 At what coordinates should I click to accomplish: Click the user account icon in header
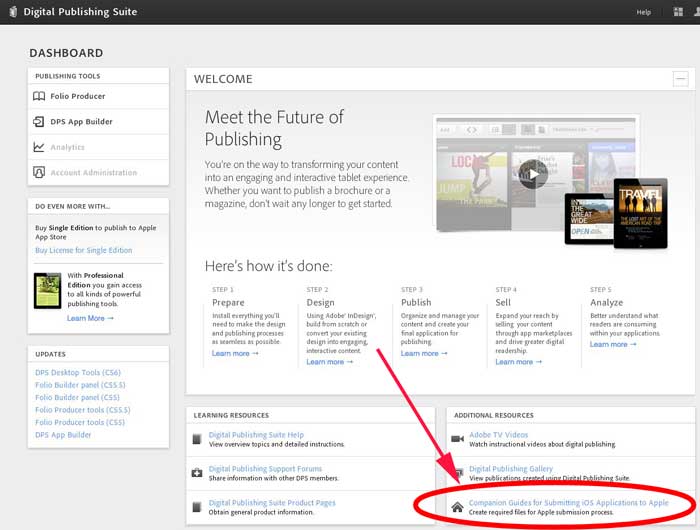(x=695, y=12)
